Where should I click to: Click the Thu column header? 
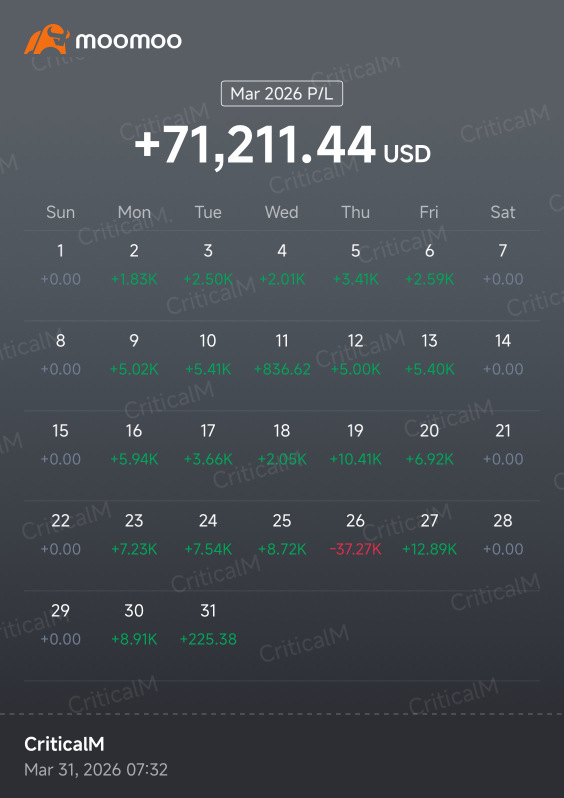[355, 212]
